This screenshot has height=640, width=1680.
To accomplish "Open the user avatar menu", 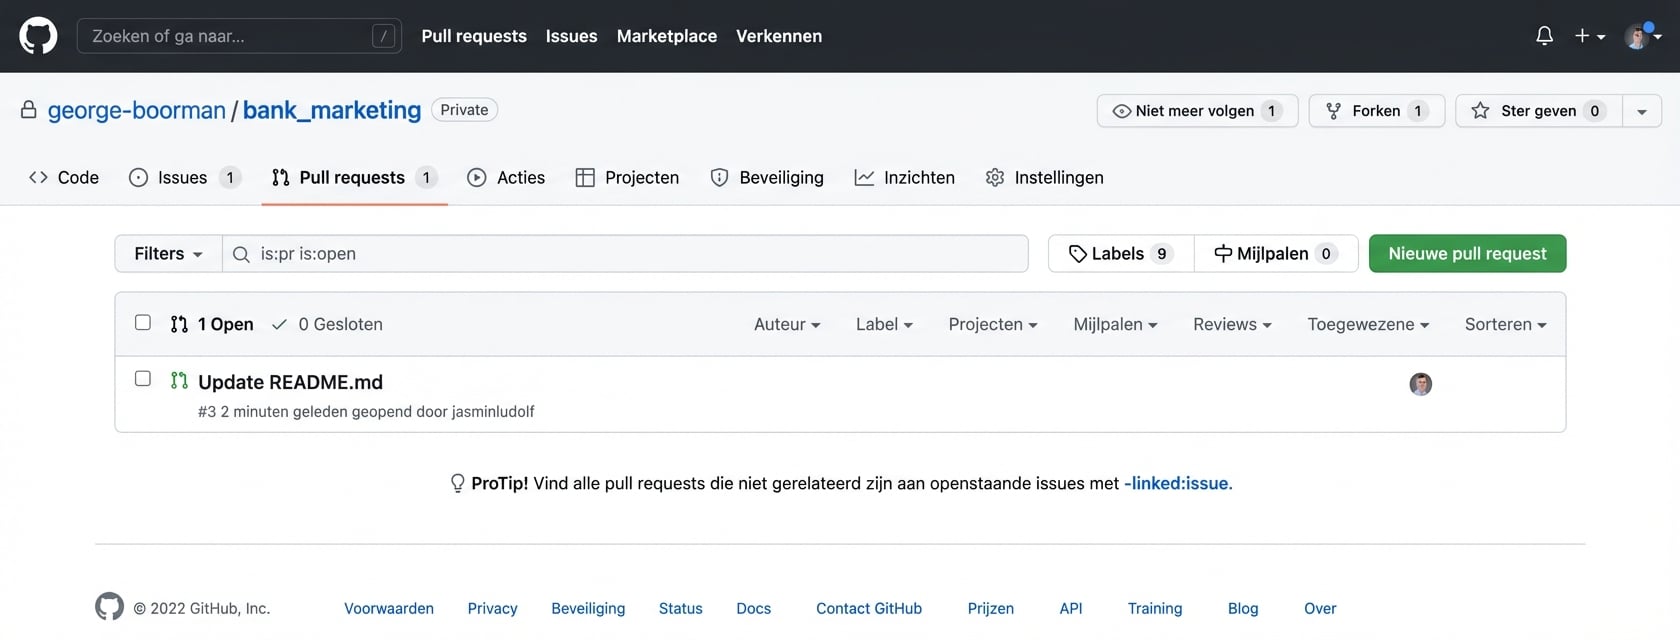I will (x=1642, y=36).
